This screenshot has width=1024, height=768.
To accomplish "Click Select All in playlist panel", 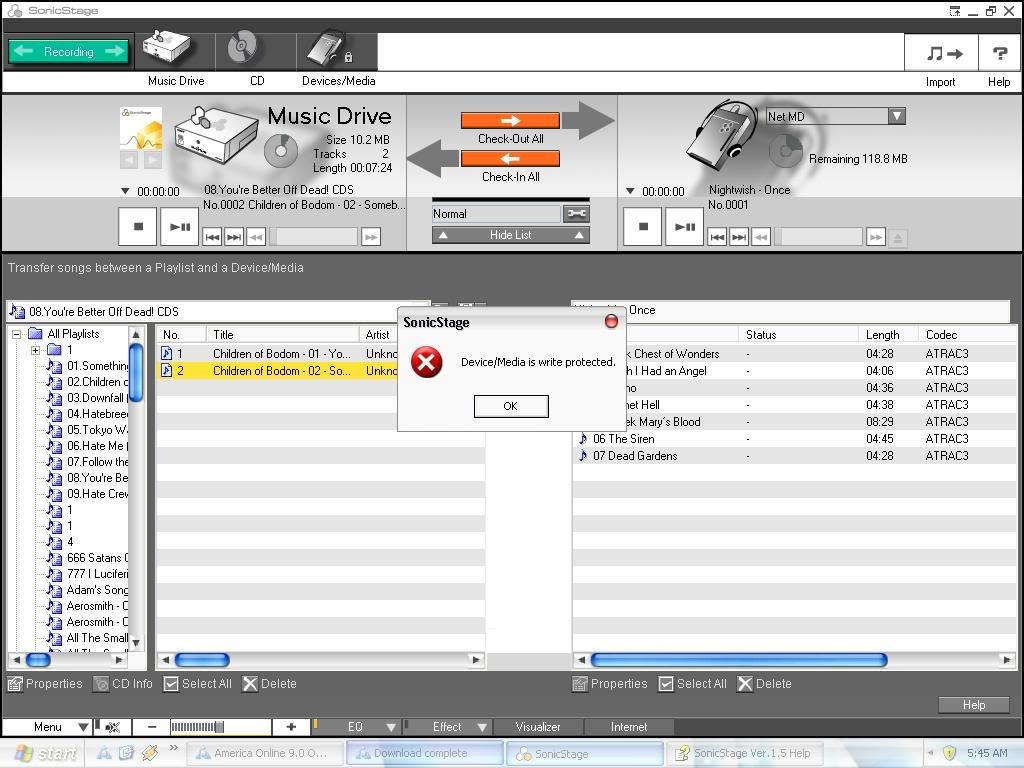I will point(198,684).
